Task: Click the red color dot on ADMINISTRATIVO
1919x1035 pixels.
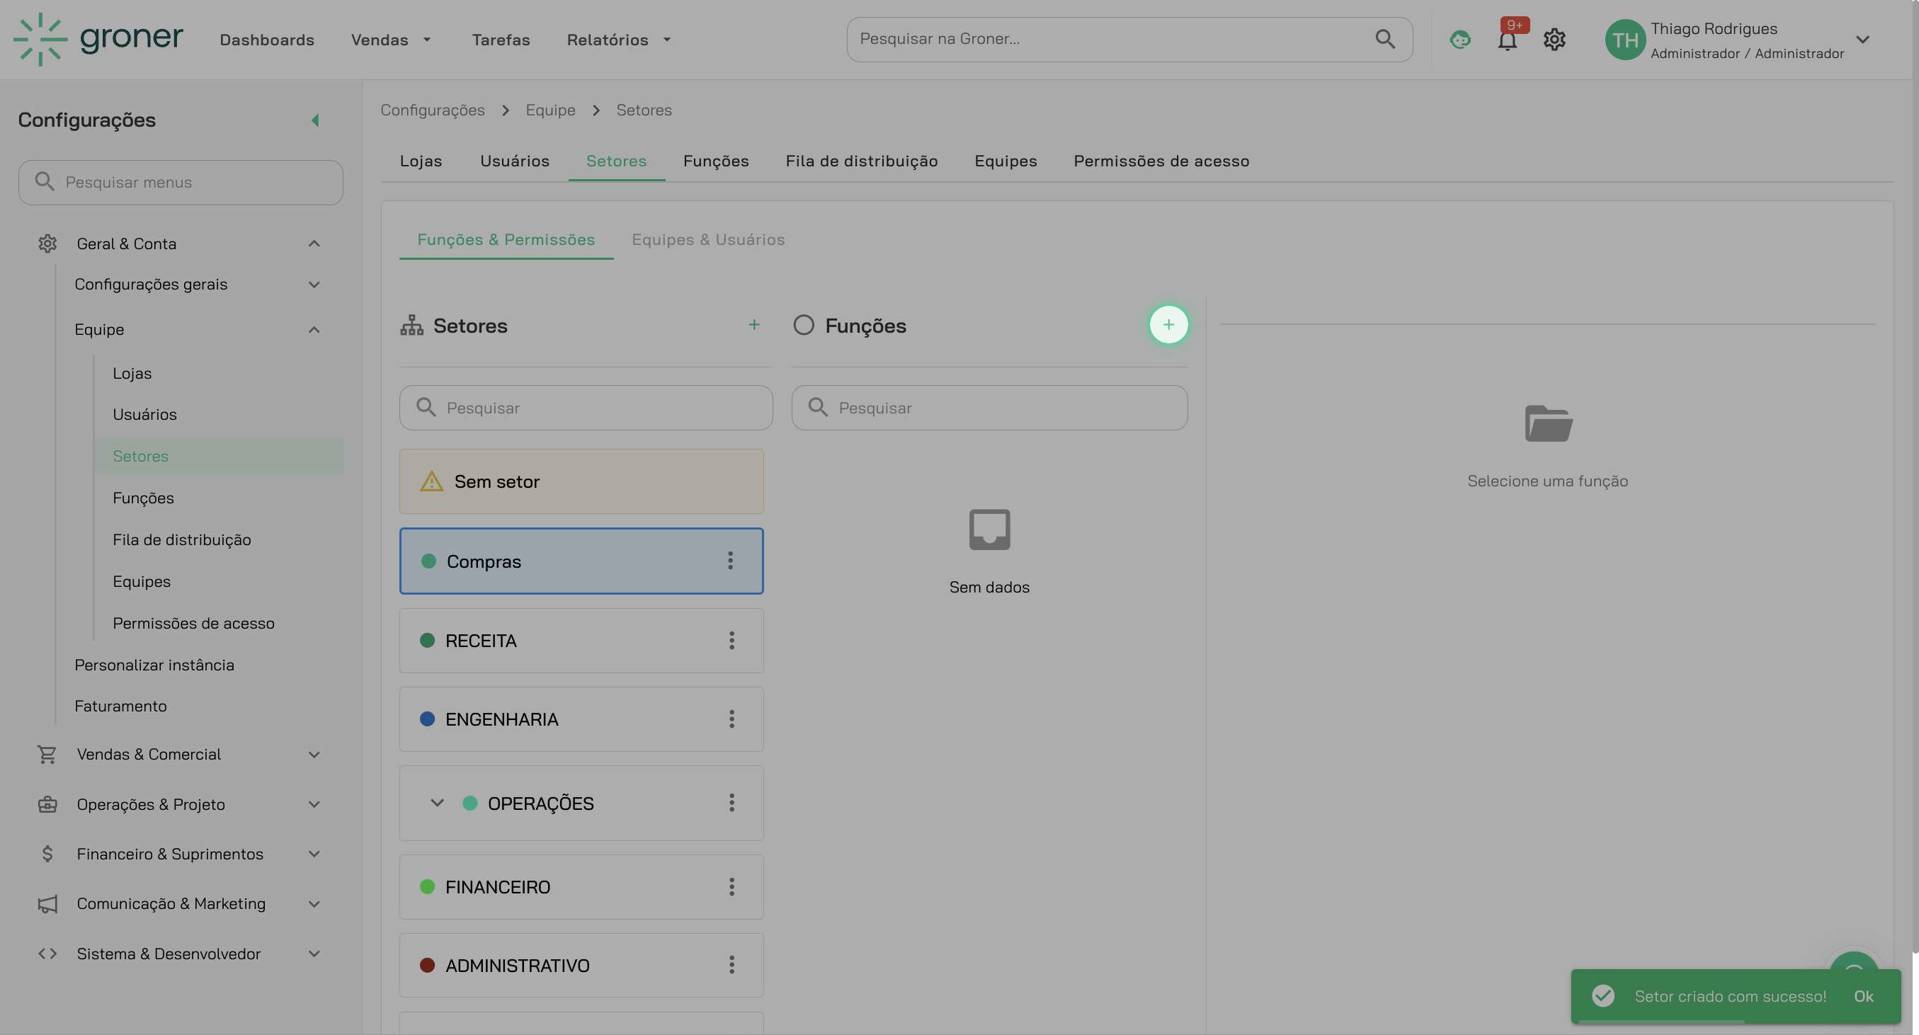Action: [x=429, y=965]
